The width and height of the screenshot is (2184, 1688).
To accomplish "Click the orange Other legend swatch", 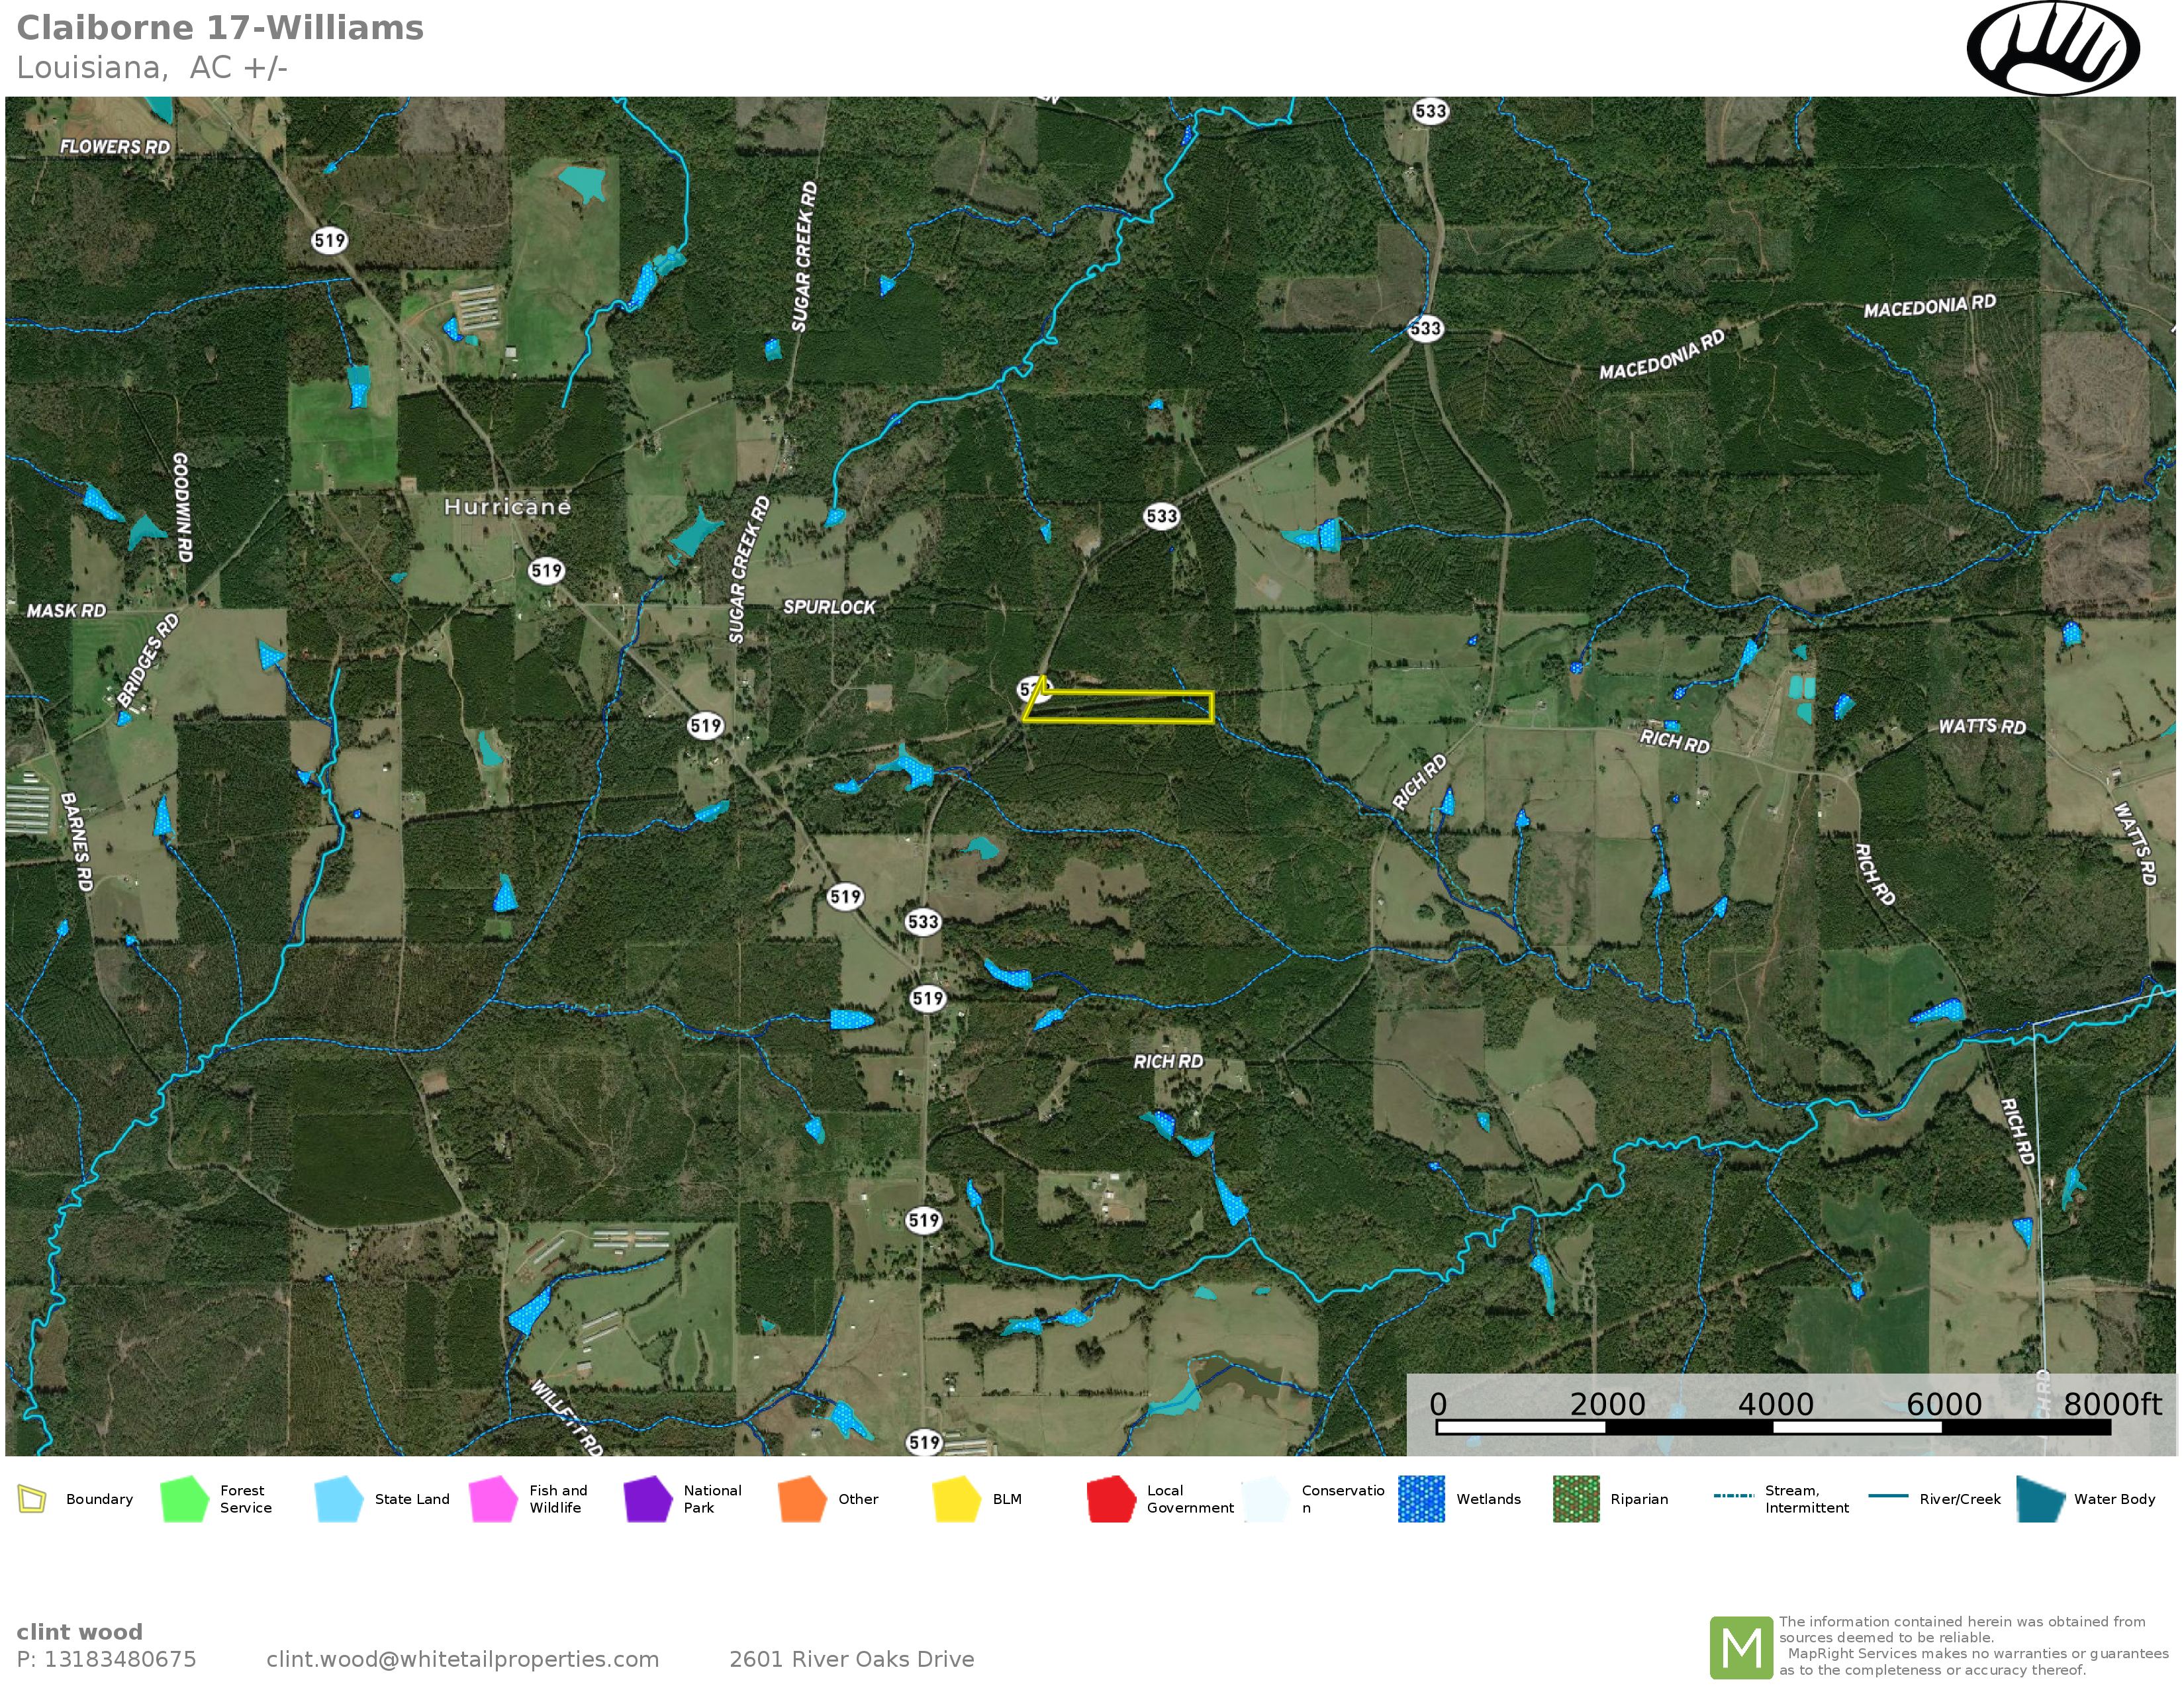I will pyautogui.click(x=802, y=1499).
